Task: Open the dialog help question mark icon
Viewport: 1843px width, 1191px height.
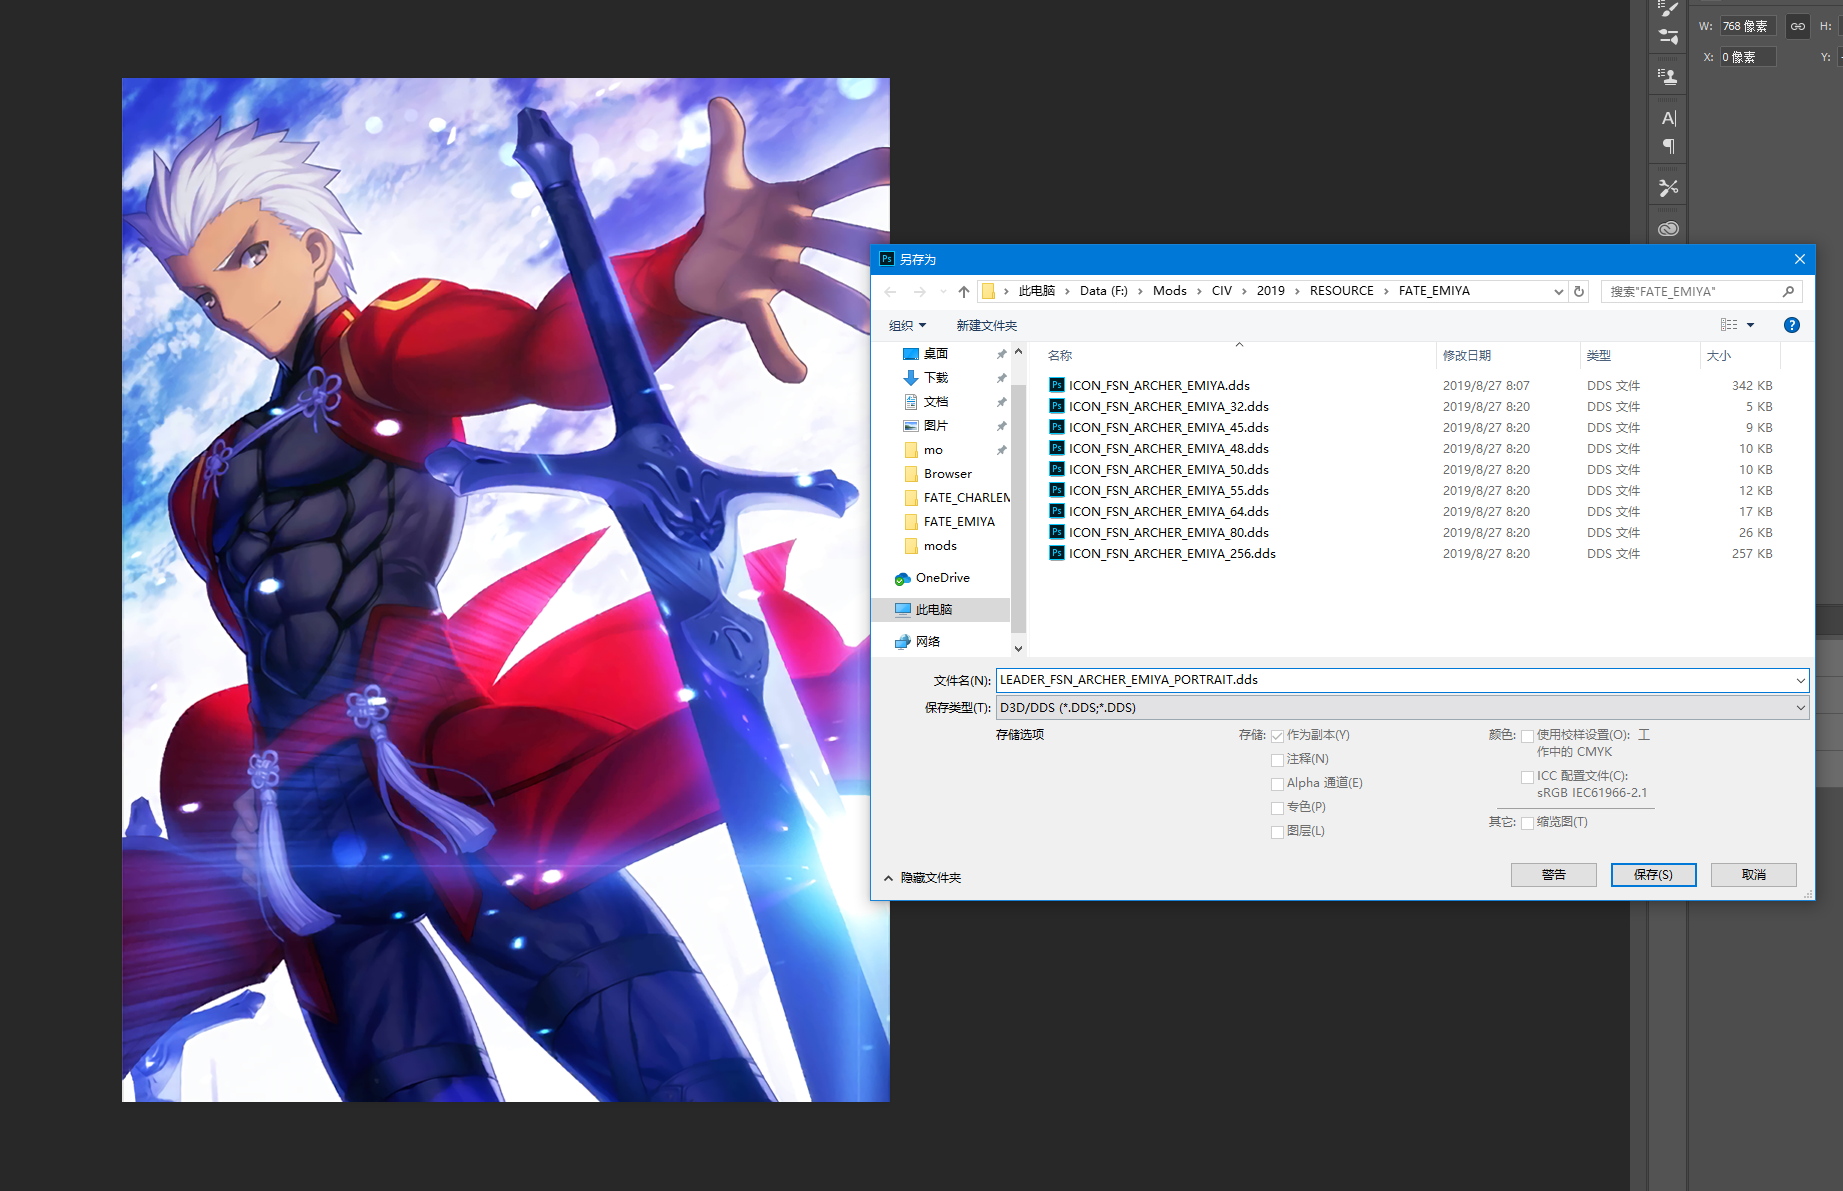Action: click(1792, 325)
